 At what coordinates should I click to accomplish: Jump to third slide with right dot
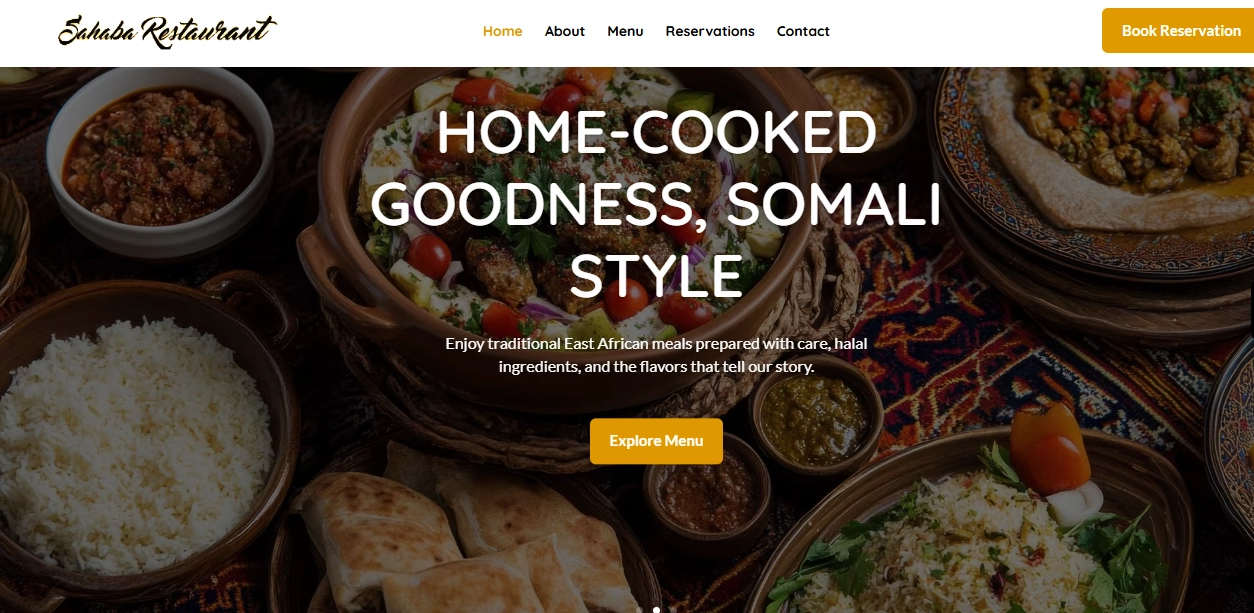click(x=673, y=609)
